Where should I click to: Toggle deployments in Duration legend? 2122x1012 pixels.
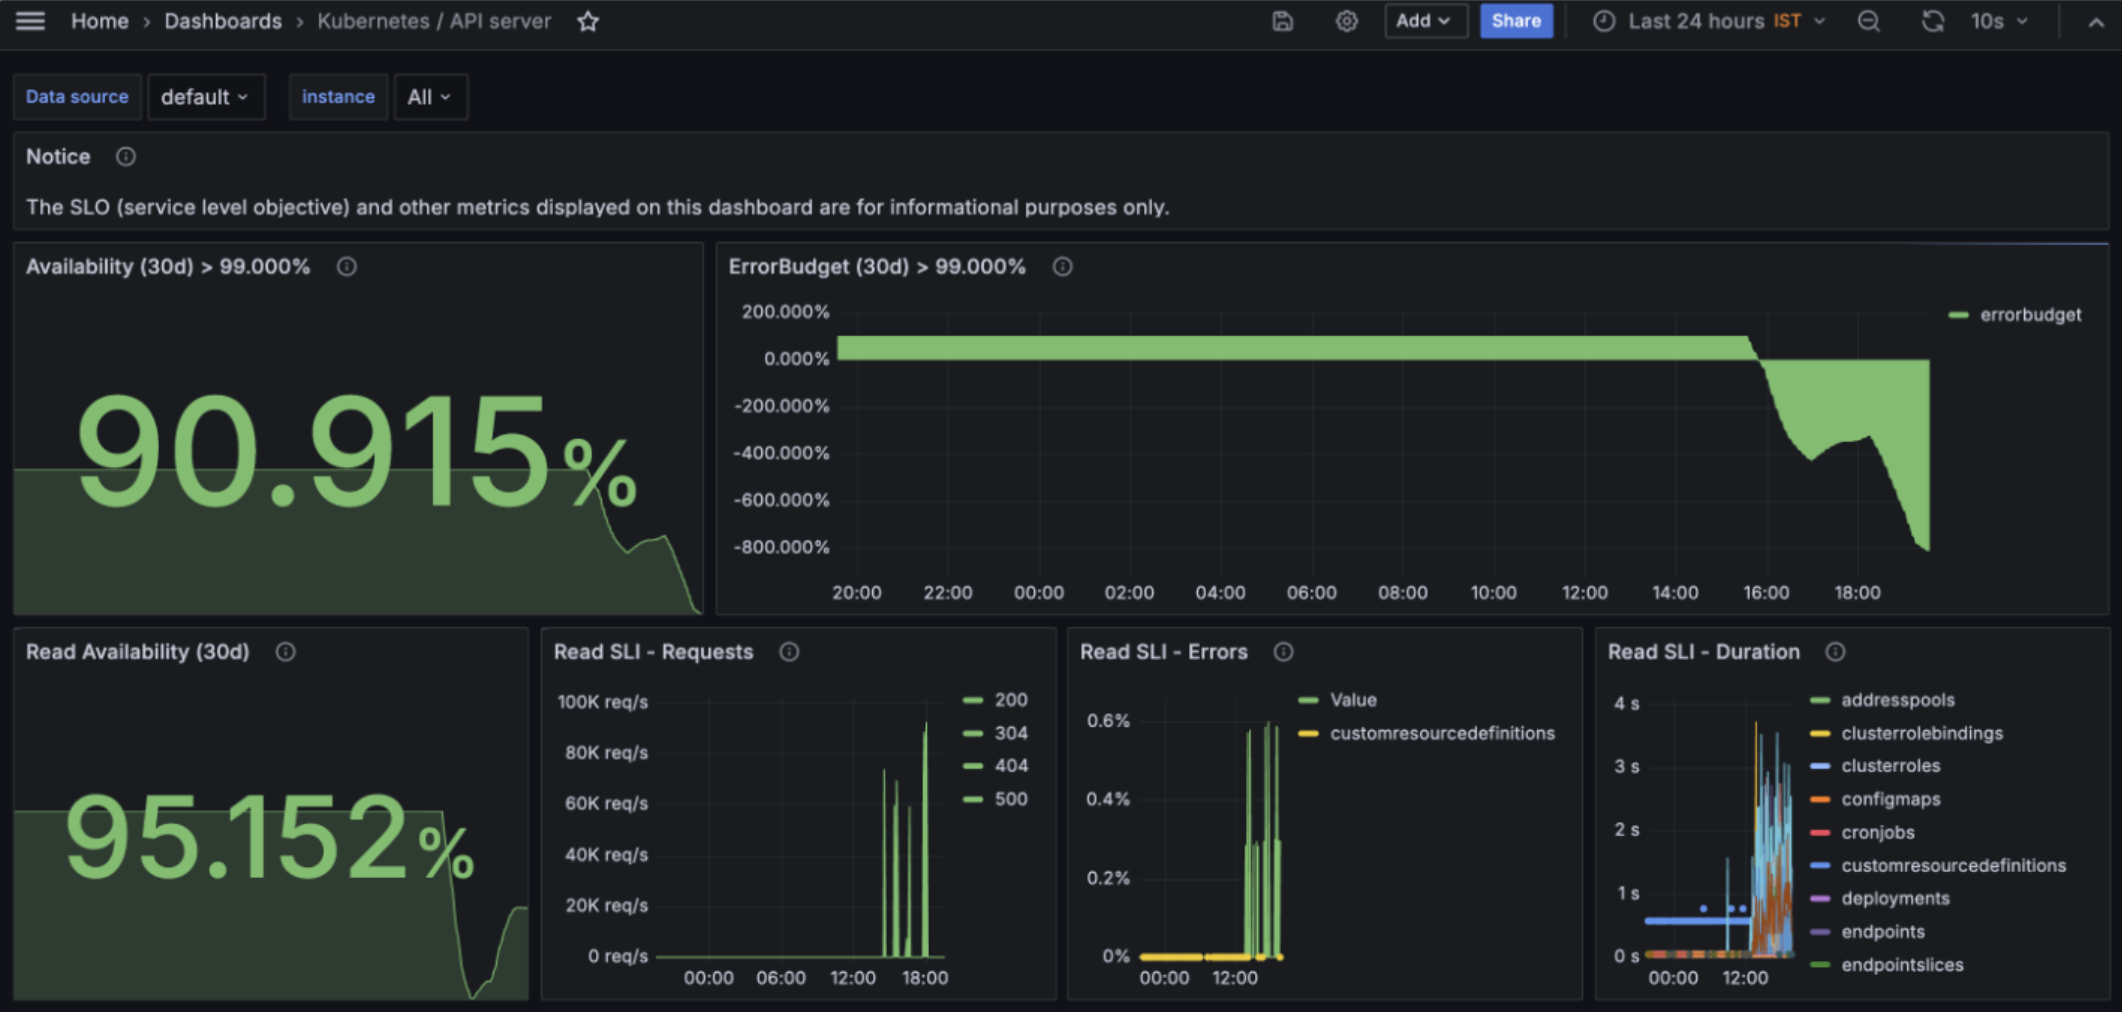(1895, 898)
